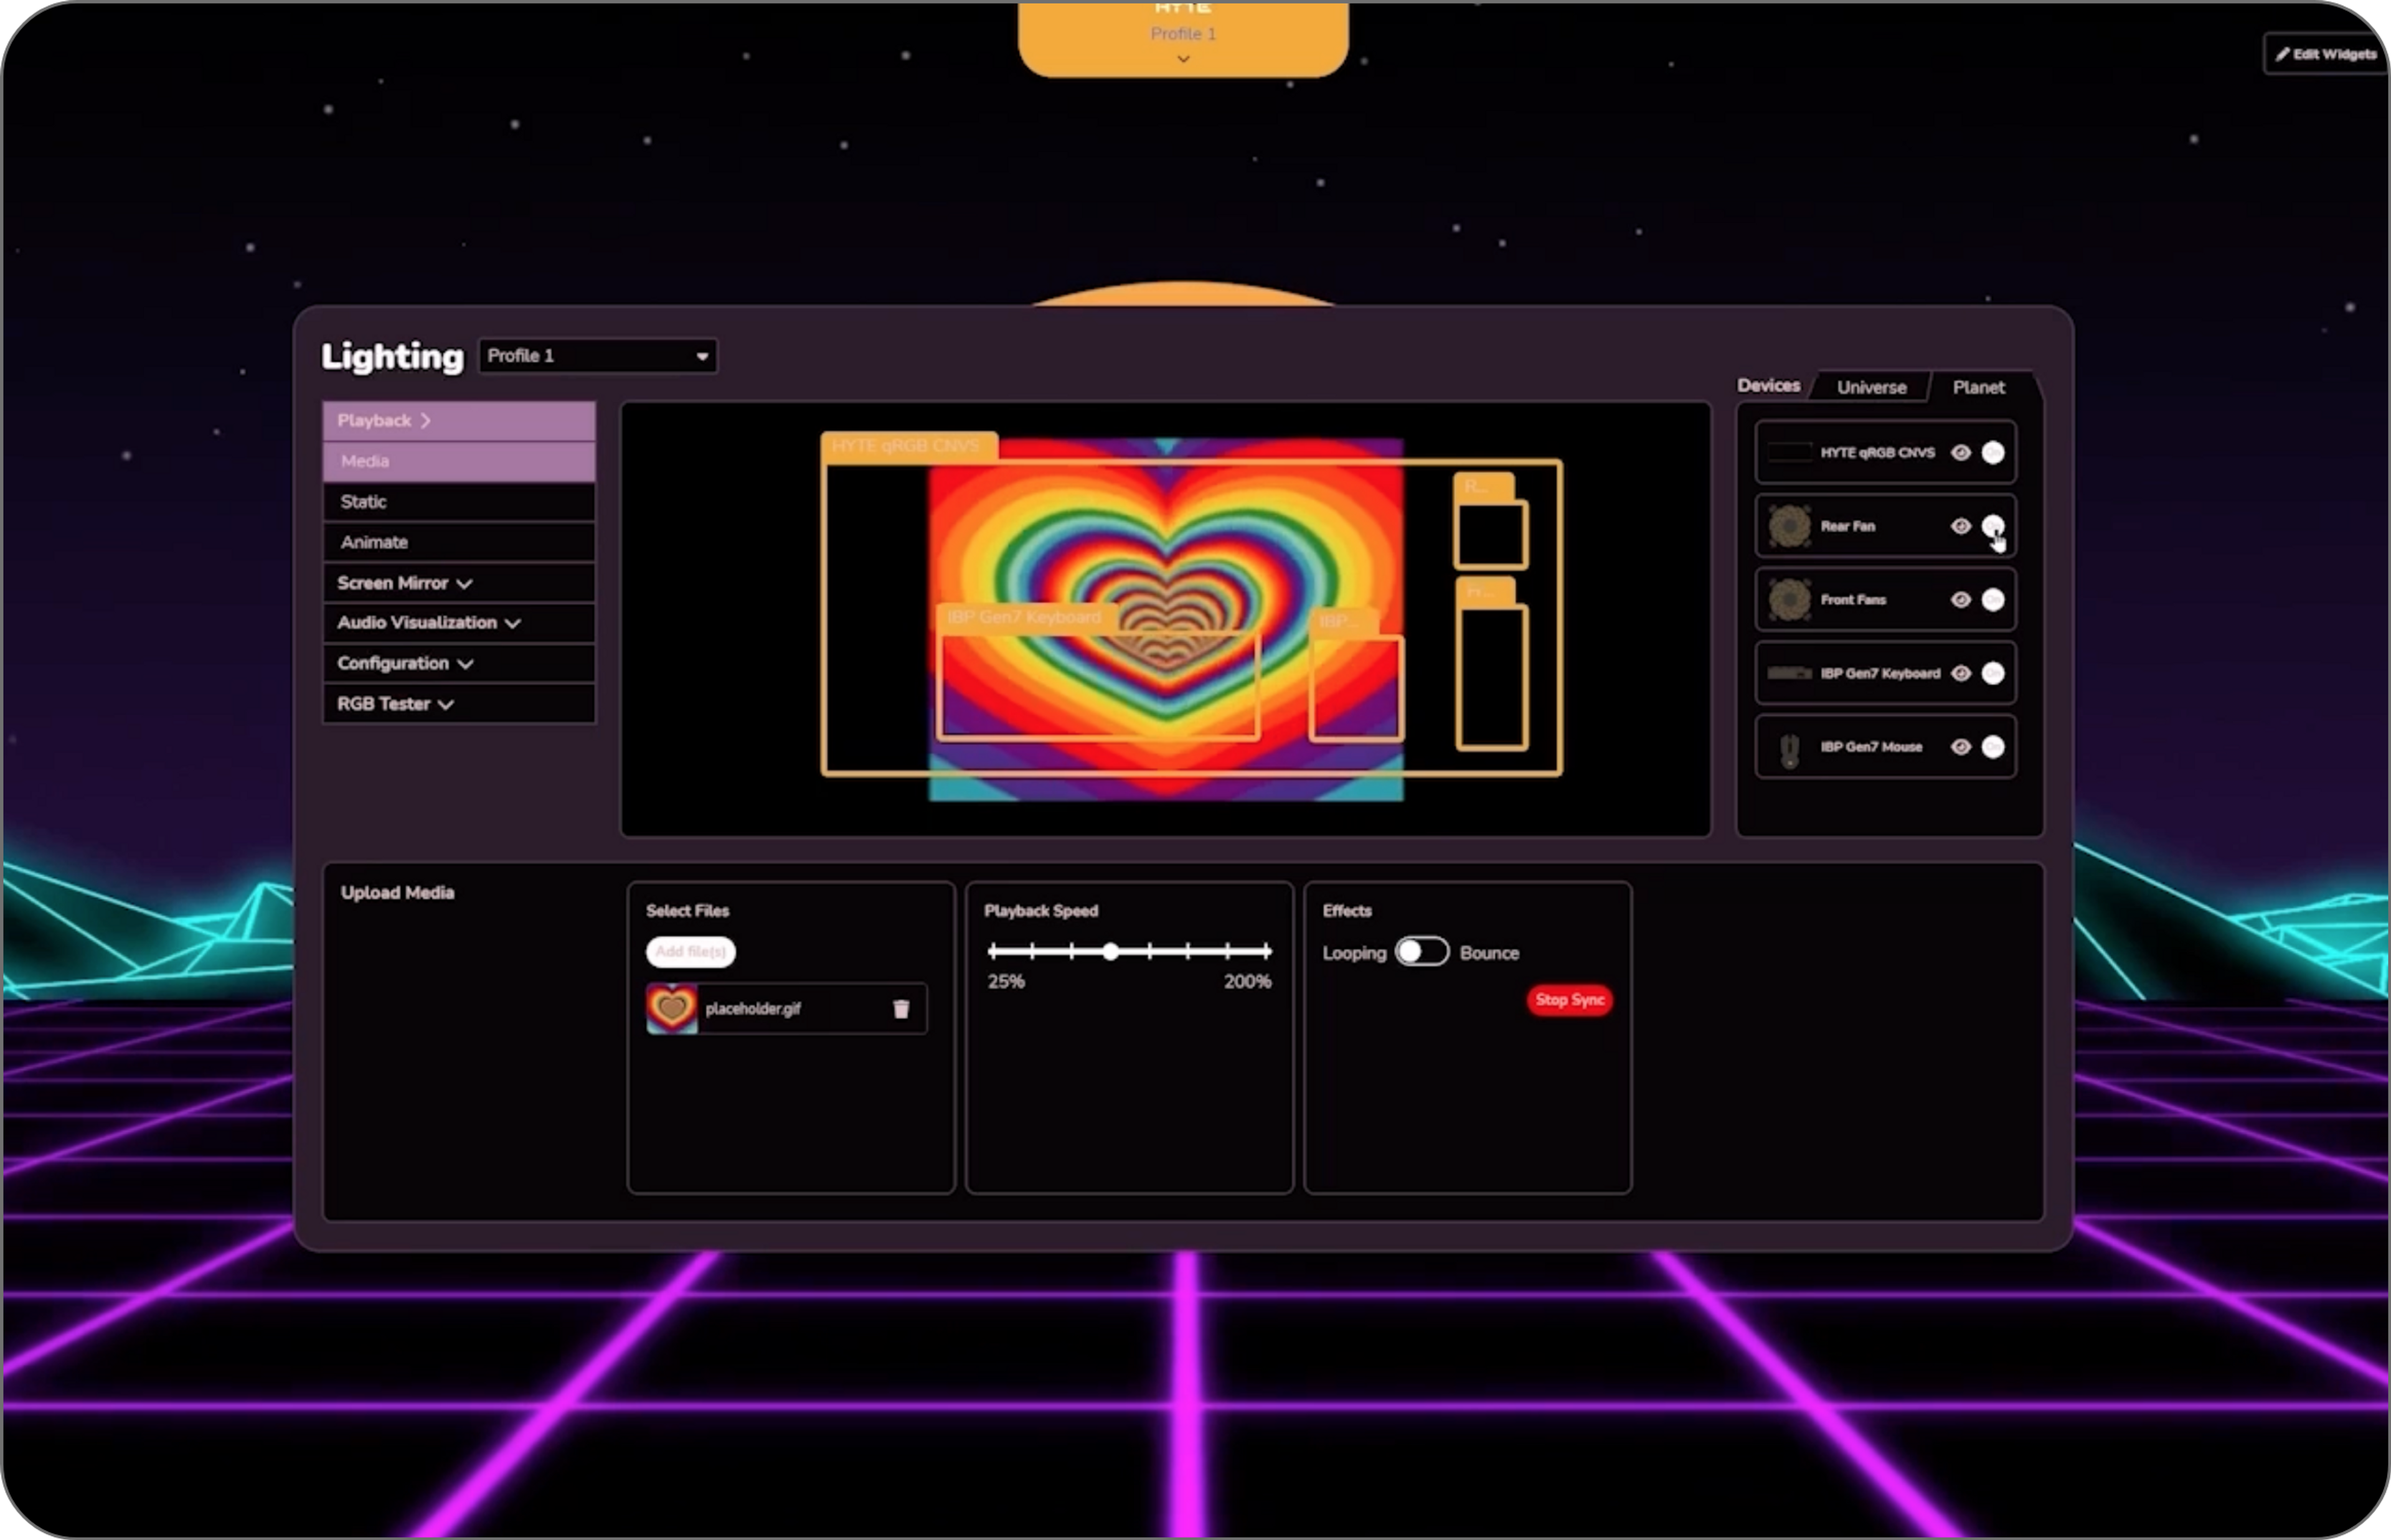Click the Front Fans device icon
Image resolution: width=2391 pixels, height=1540 pixels.
coord(1789,600)
